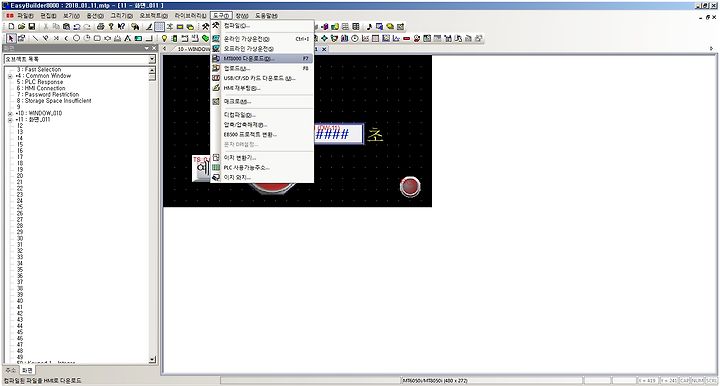The width and height of the screenshot is (720, 386).
Task: Click the small red round lamp on canvas
Action: 410,186
